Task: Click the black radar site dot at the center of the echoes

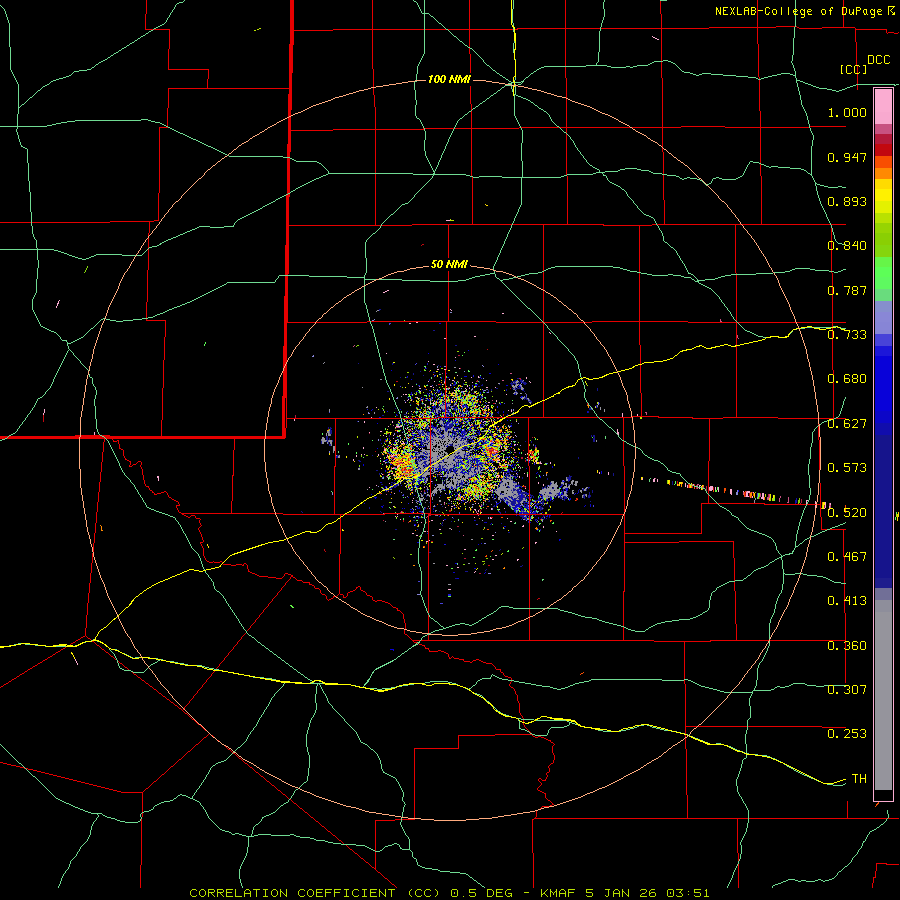Action: click(x=450, y=448)
